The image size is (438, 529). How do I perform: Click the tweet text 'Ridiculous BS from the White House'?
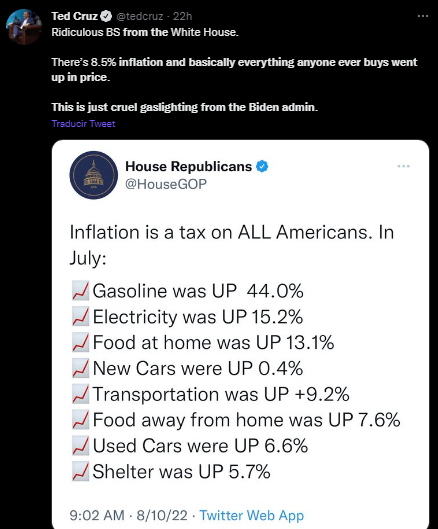145,32
